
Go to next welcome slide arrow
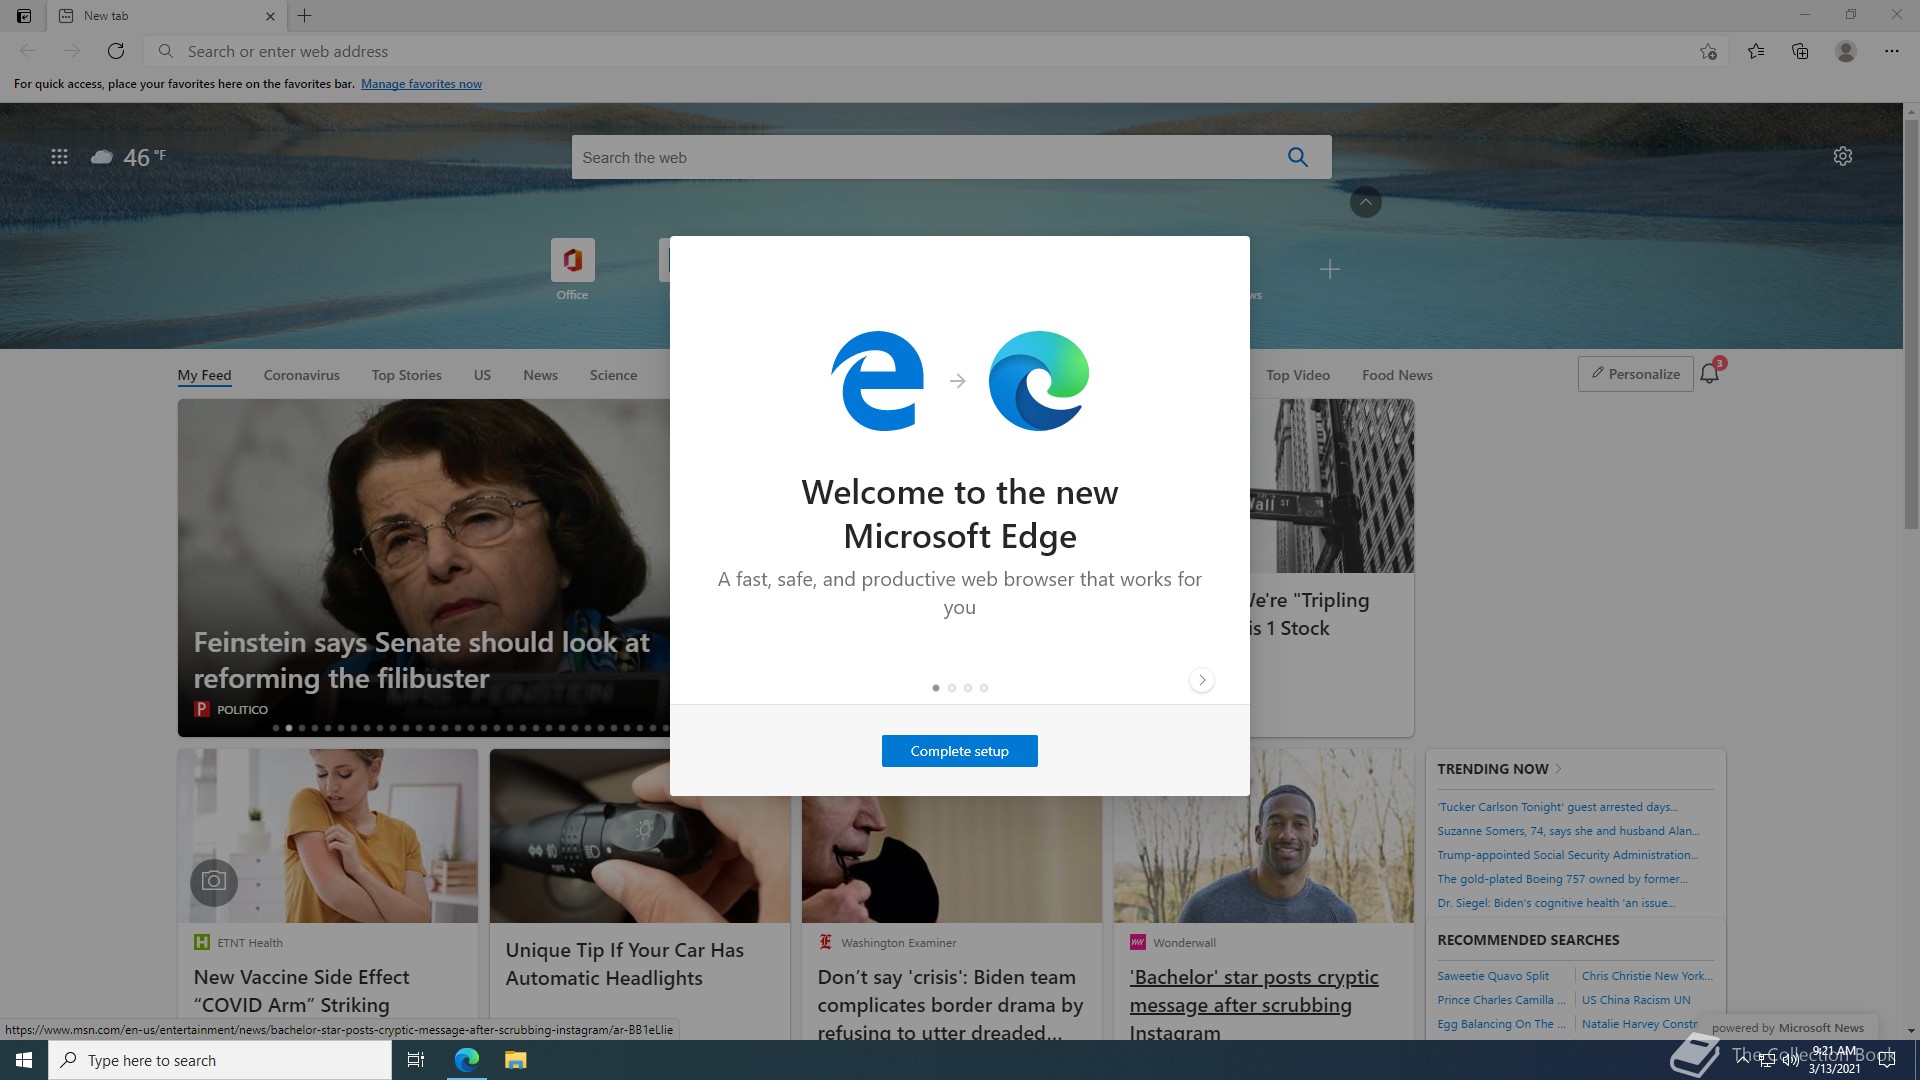pos(1202,680)
